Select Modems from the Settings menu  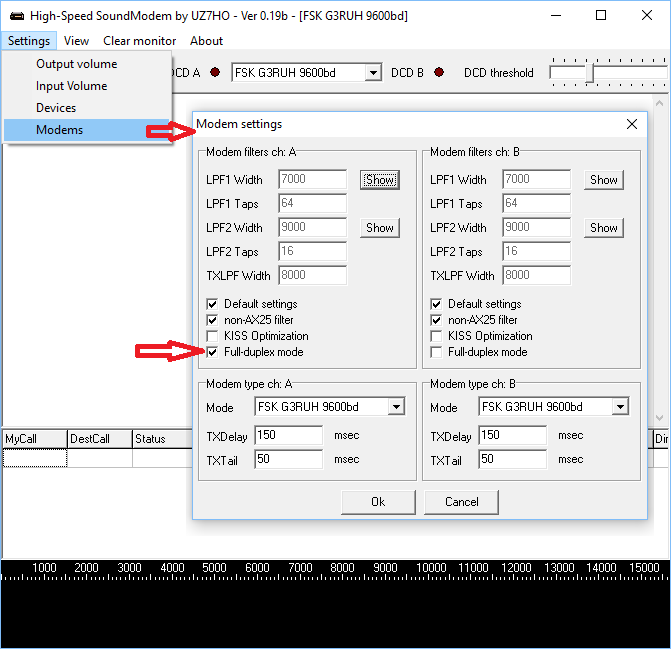(x=60, y=130)
